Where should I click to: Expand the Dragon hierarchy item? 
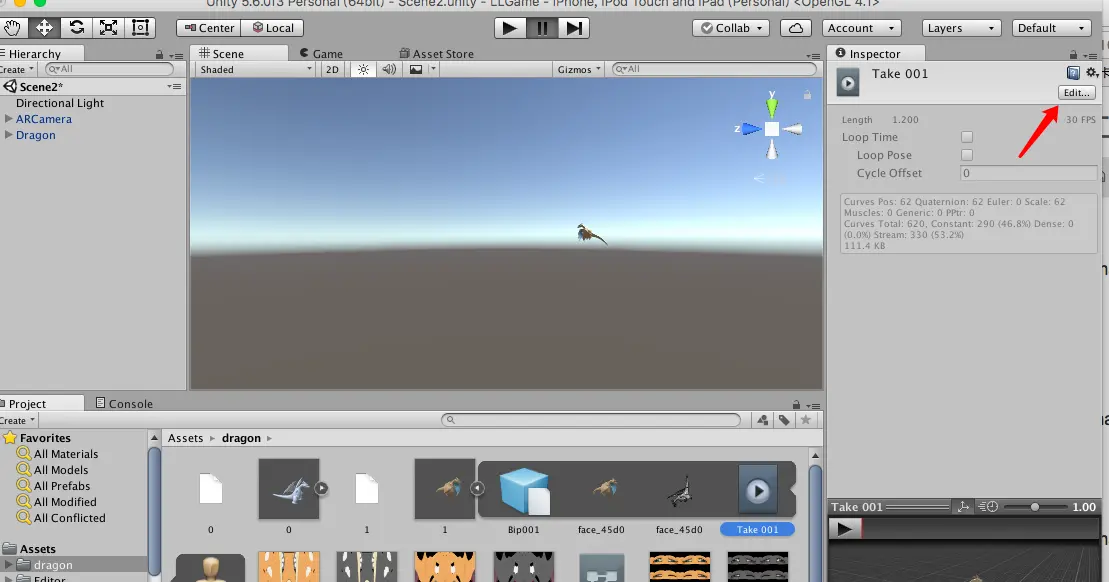(8, 134)
